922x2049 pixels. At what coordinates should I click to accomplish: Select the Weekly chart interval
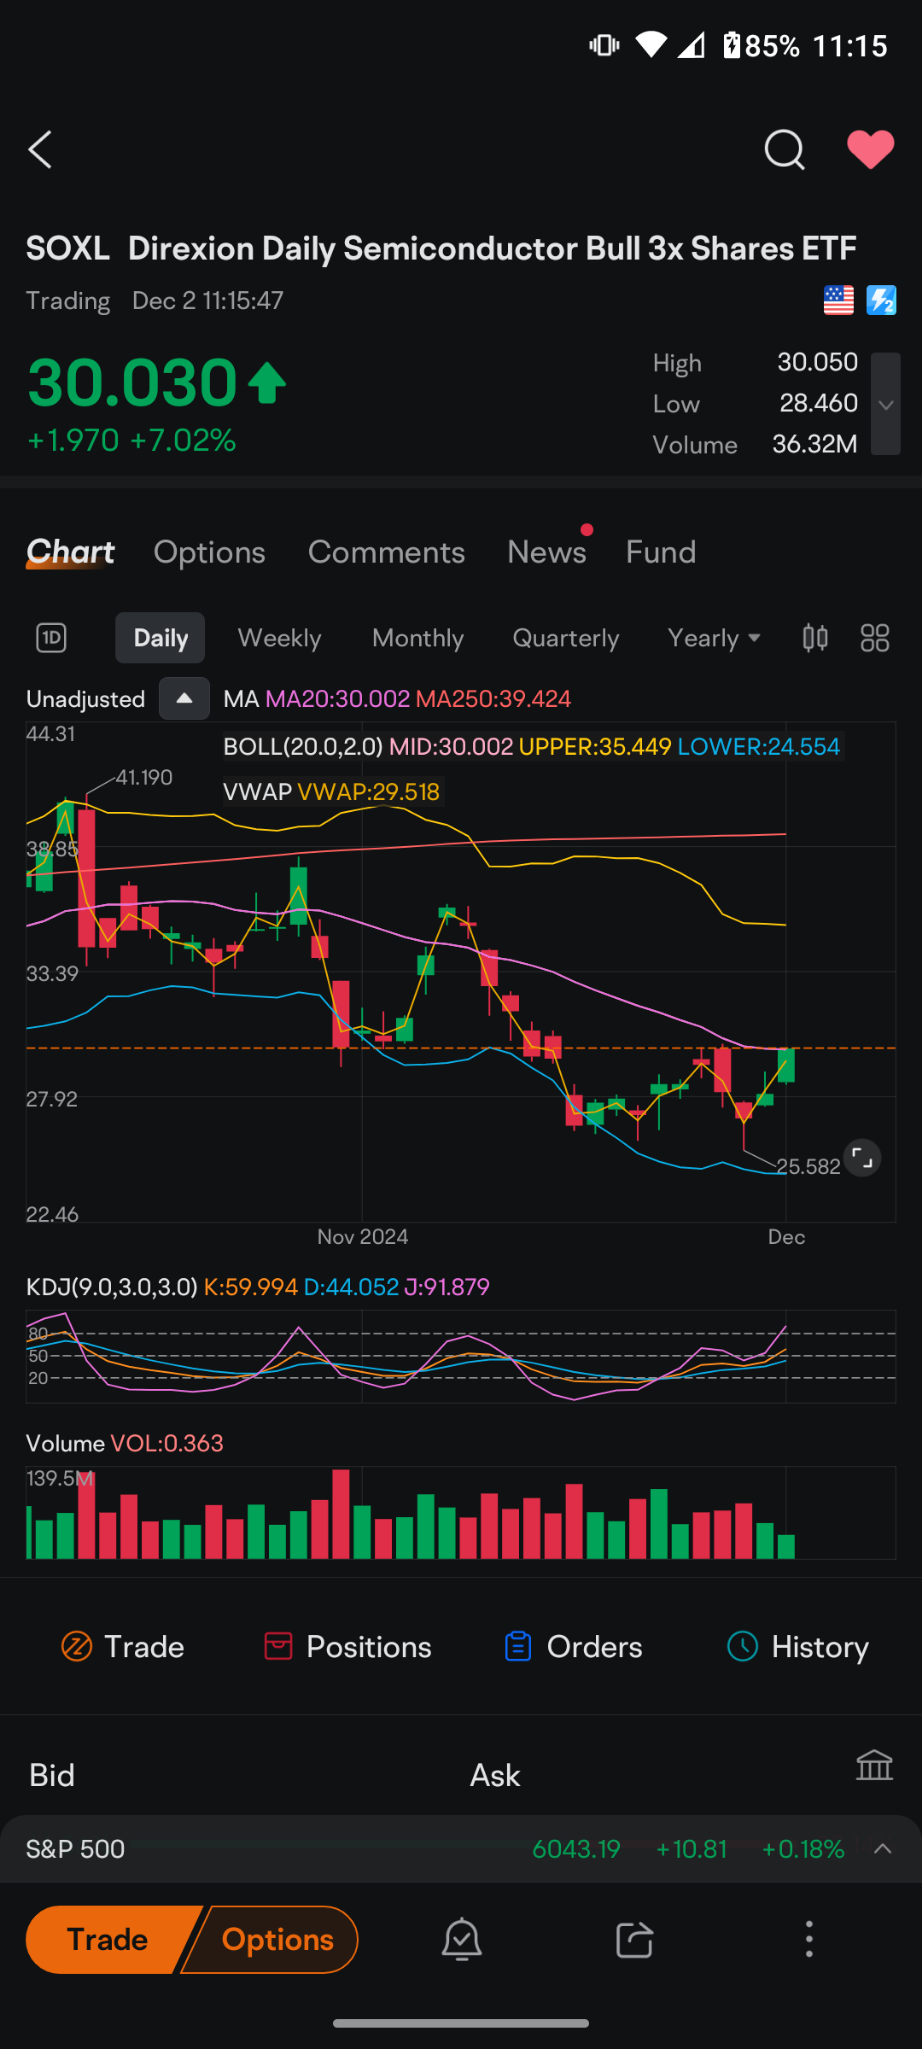pyautogui.click(x=279, y=638)
